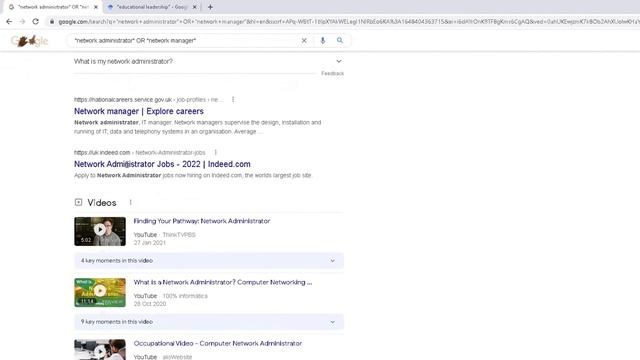The height and width of the screenshot is (360, 640).
Task: Open "What is a Network Administrator? Computer Networking" video
Action: pyautogui.click(x=223, y=282)
